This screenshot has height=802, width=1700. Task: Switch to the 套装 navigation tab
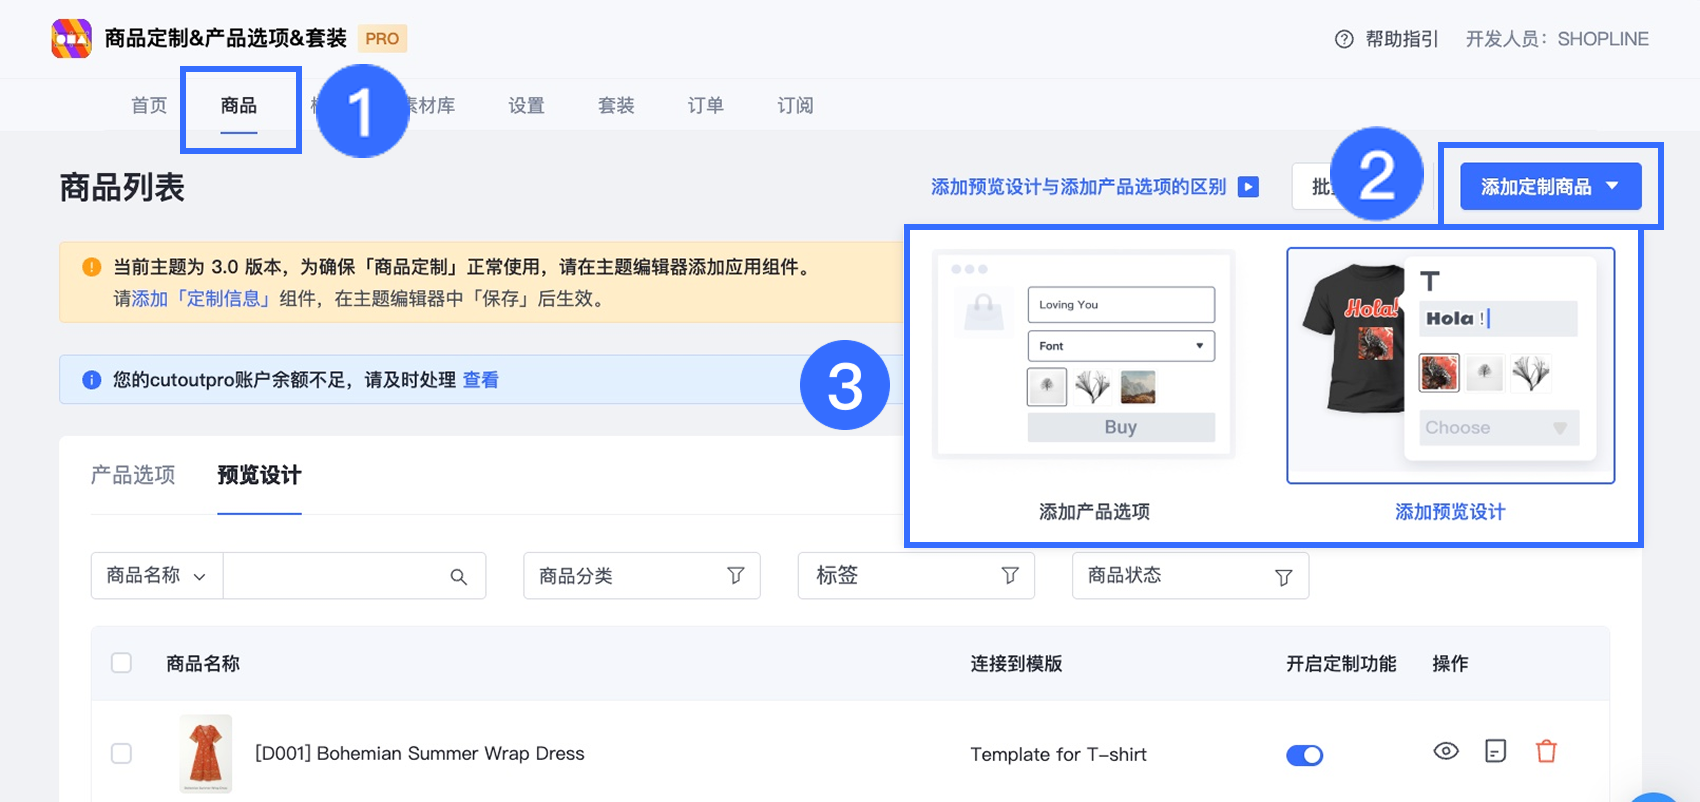(616, 105)
